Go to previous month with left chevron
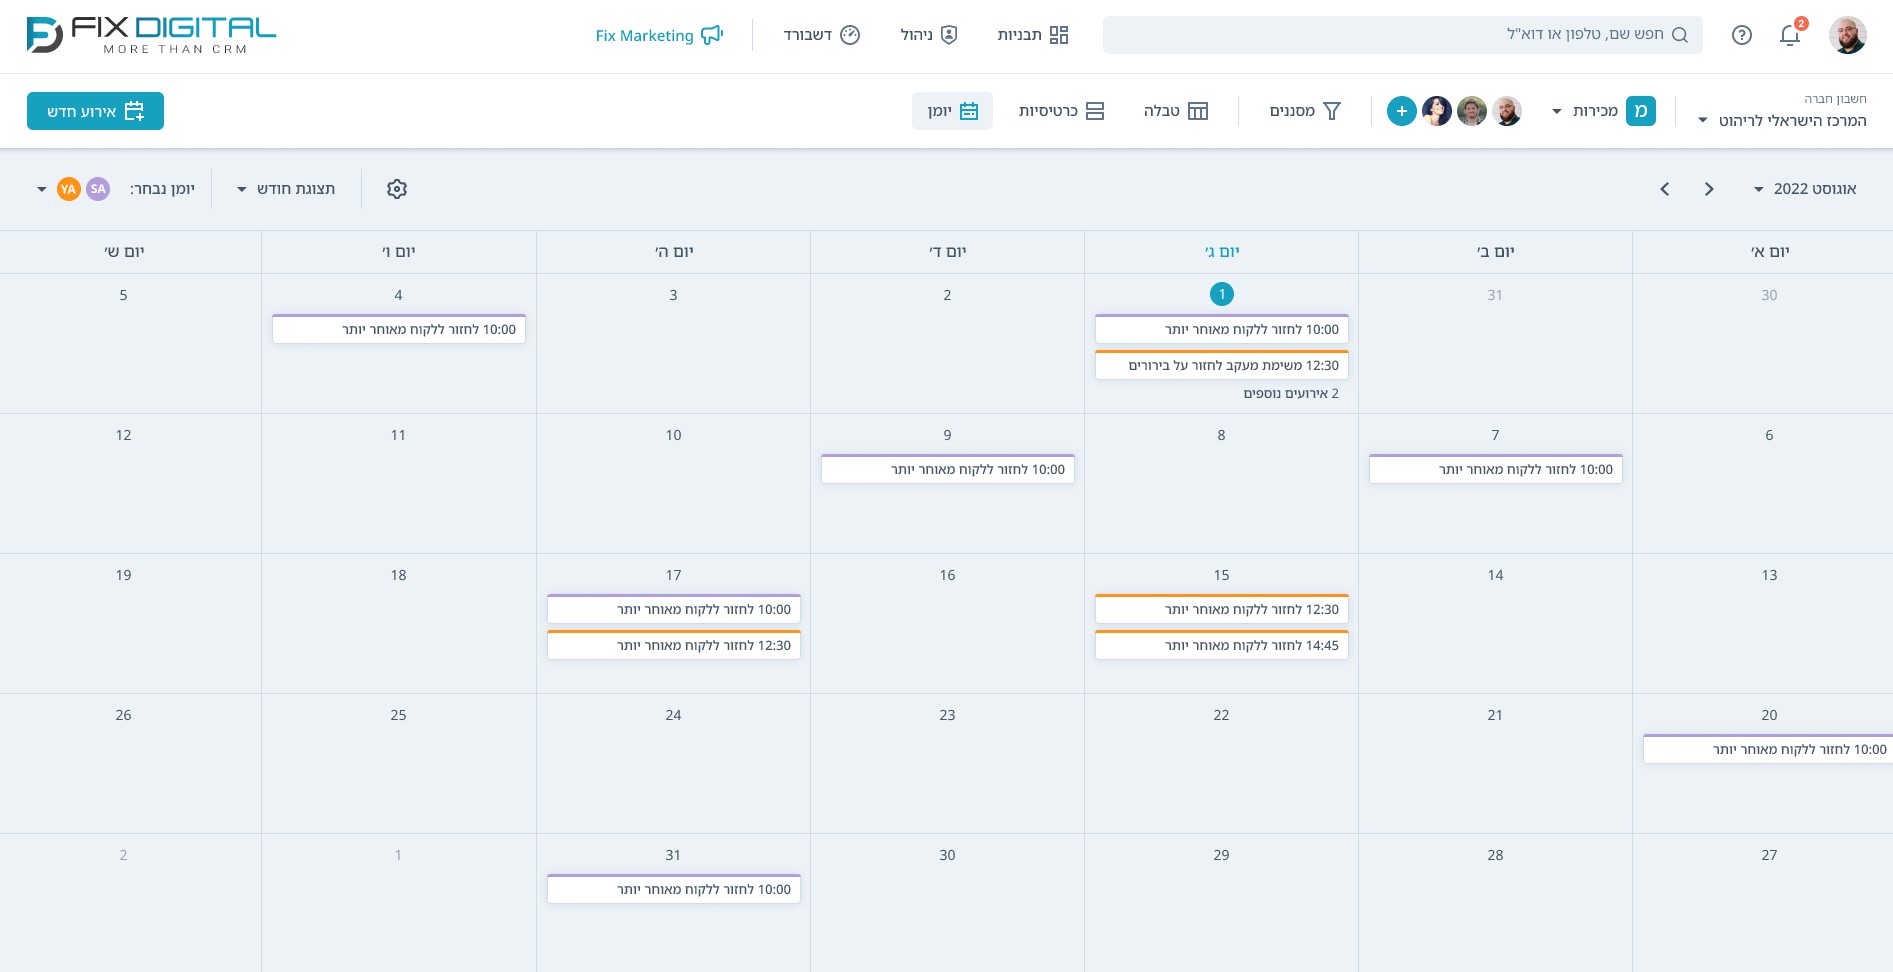The image size is (1893, 972). point(1665,189)
